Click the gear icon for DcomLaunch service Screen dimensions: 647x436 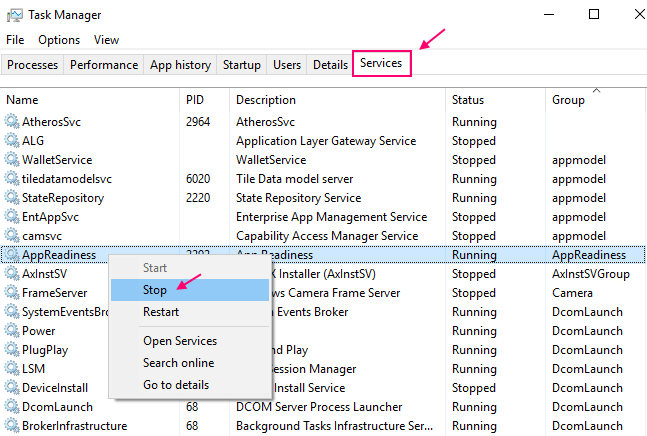(x=12, y=407)
